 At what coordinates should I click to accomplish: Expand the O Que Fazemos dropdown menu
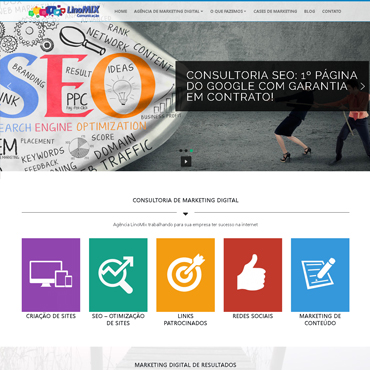coord(228,11)
